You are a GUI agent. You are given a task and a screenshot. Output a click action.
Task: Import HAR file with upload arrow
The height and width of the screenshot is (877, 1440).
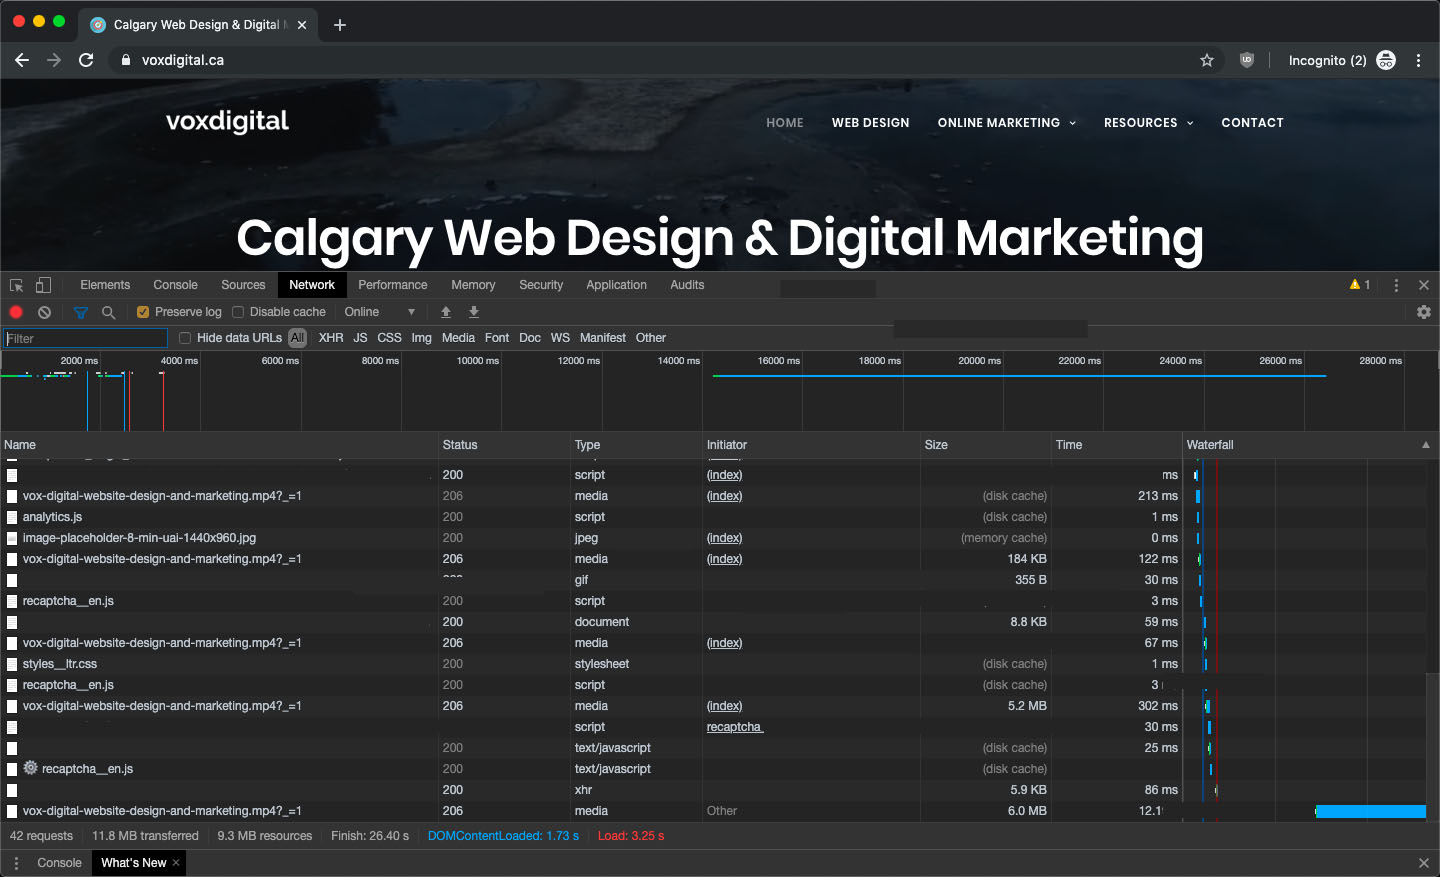[446, 312]
